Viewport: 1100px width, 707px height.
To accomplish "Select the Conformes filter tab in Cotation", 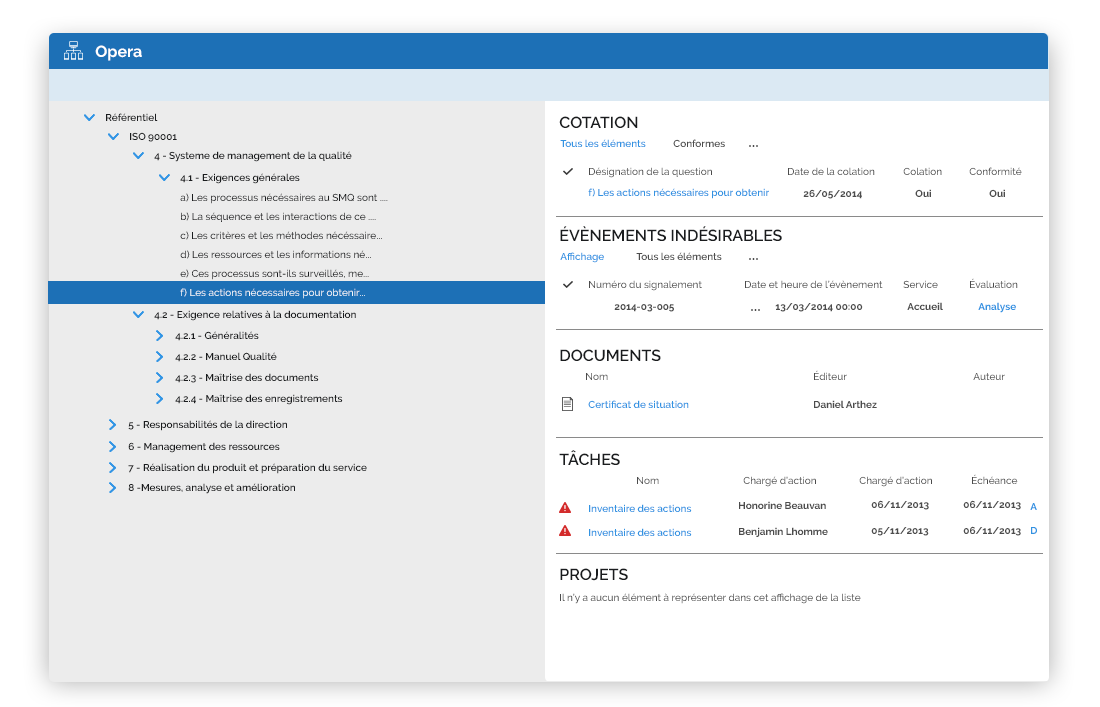I will pos(698,144).
